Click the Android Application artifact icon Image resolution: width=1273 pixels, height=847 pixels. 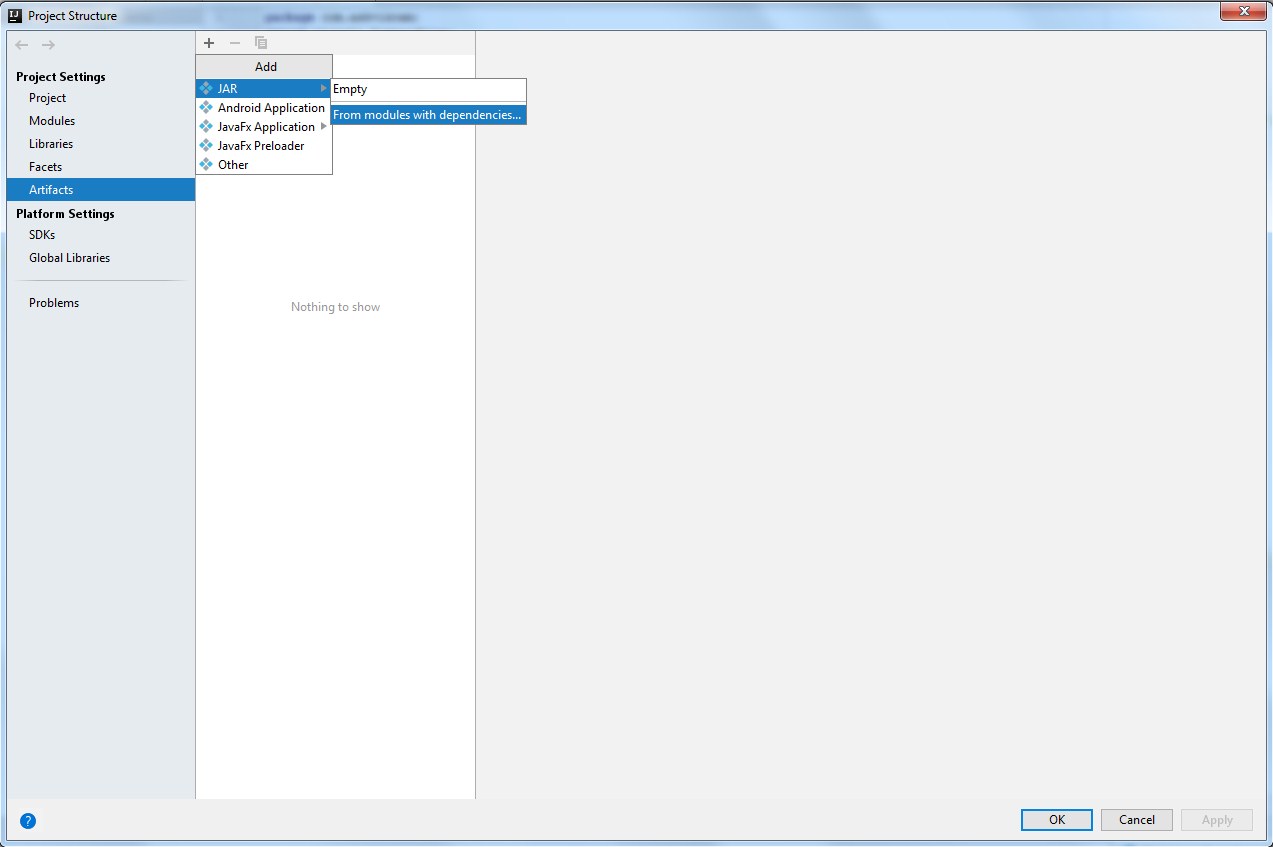pos(206,108)
